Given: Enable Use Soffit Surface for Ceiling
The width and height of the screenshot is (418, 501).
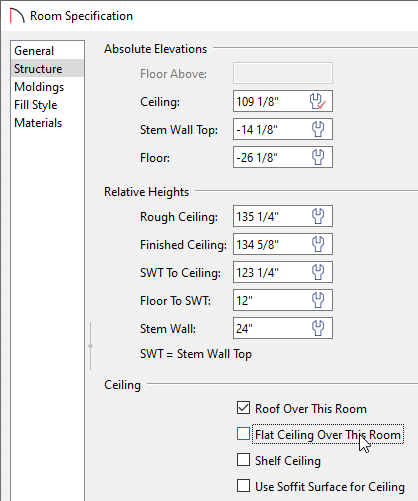Looking at the screenshot, I should (243, 486).
